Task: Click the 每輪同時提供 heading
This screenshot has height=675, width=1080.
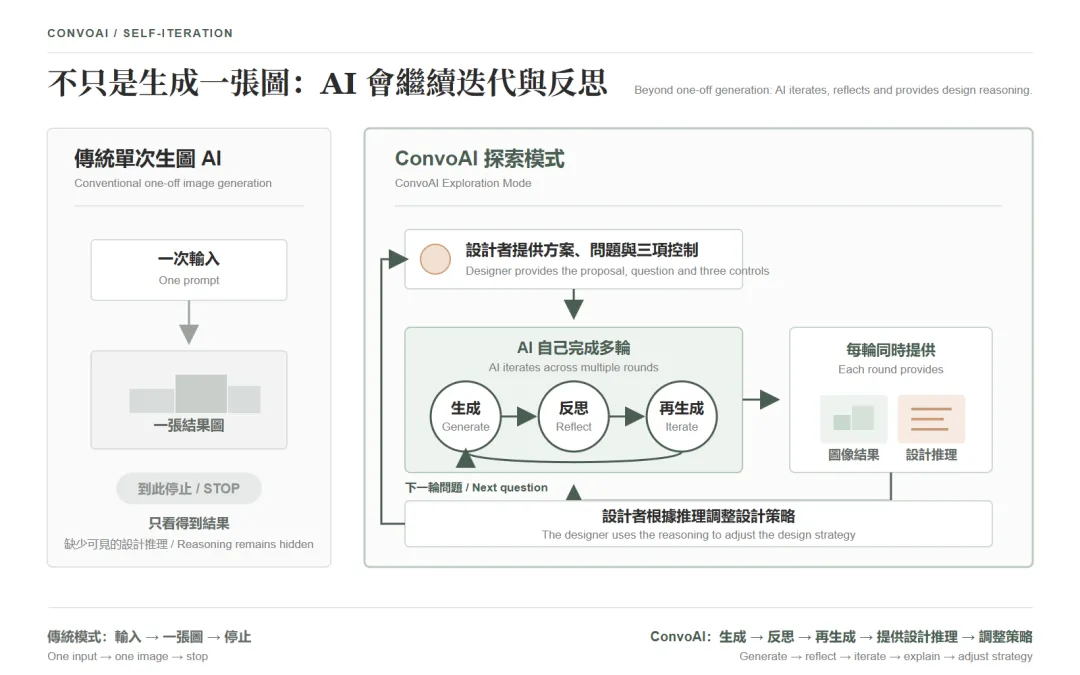Action: coord(891,350)
